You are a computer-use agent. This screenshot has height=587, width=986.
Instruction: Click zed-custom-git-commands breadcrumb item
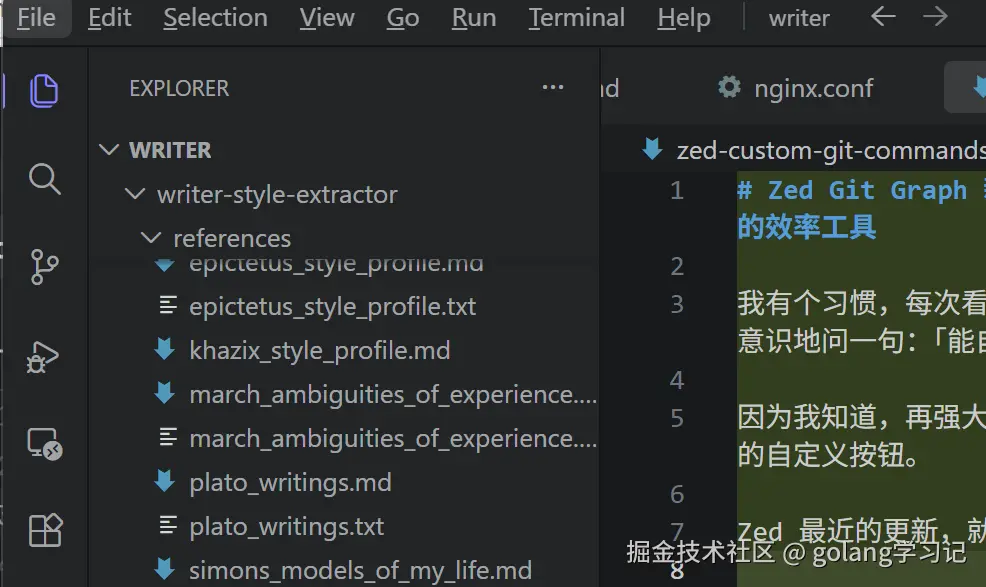click(x=831, y=150)
